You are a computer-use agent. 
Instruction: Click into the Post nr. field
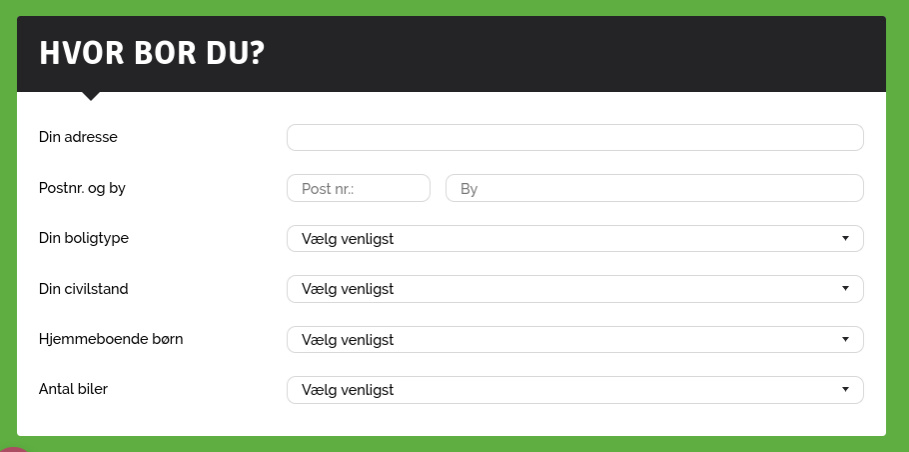(358, 188)
